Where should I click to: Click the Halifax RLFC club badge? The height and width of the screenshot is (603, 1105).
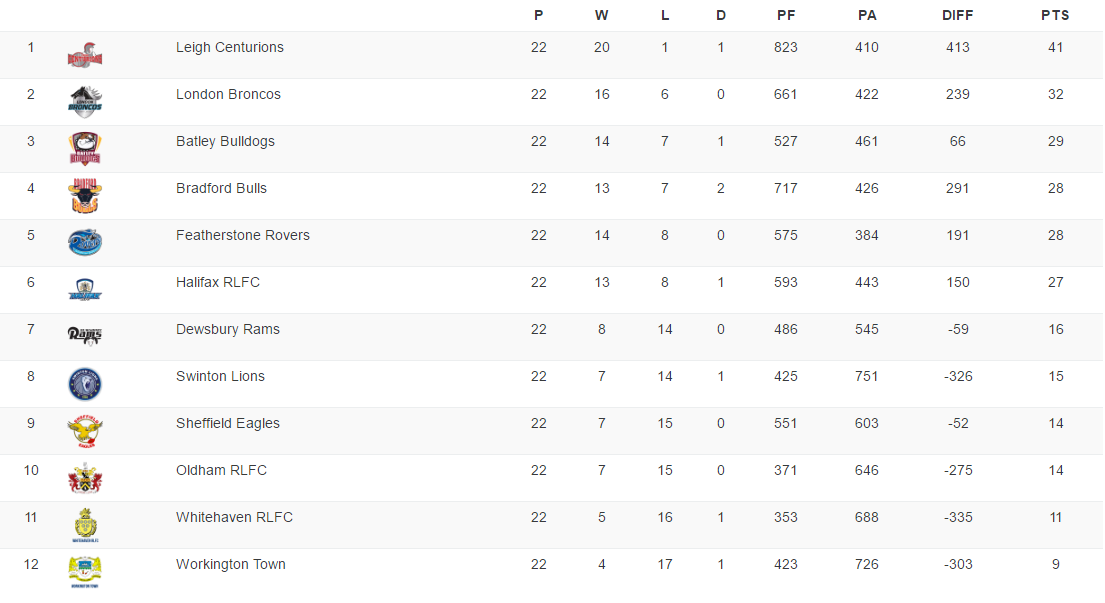pyautogui.click(x=85, y=290)
